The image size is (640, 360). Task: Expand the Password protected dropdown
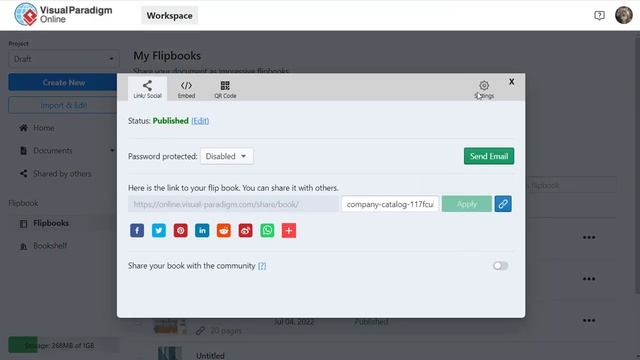pyautogui.click(x=227, y=156)
